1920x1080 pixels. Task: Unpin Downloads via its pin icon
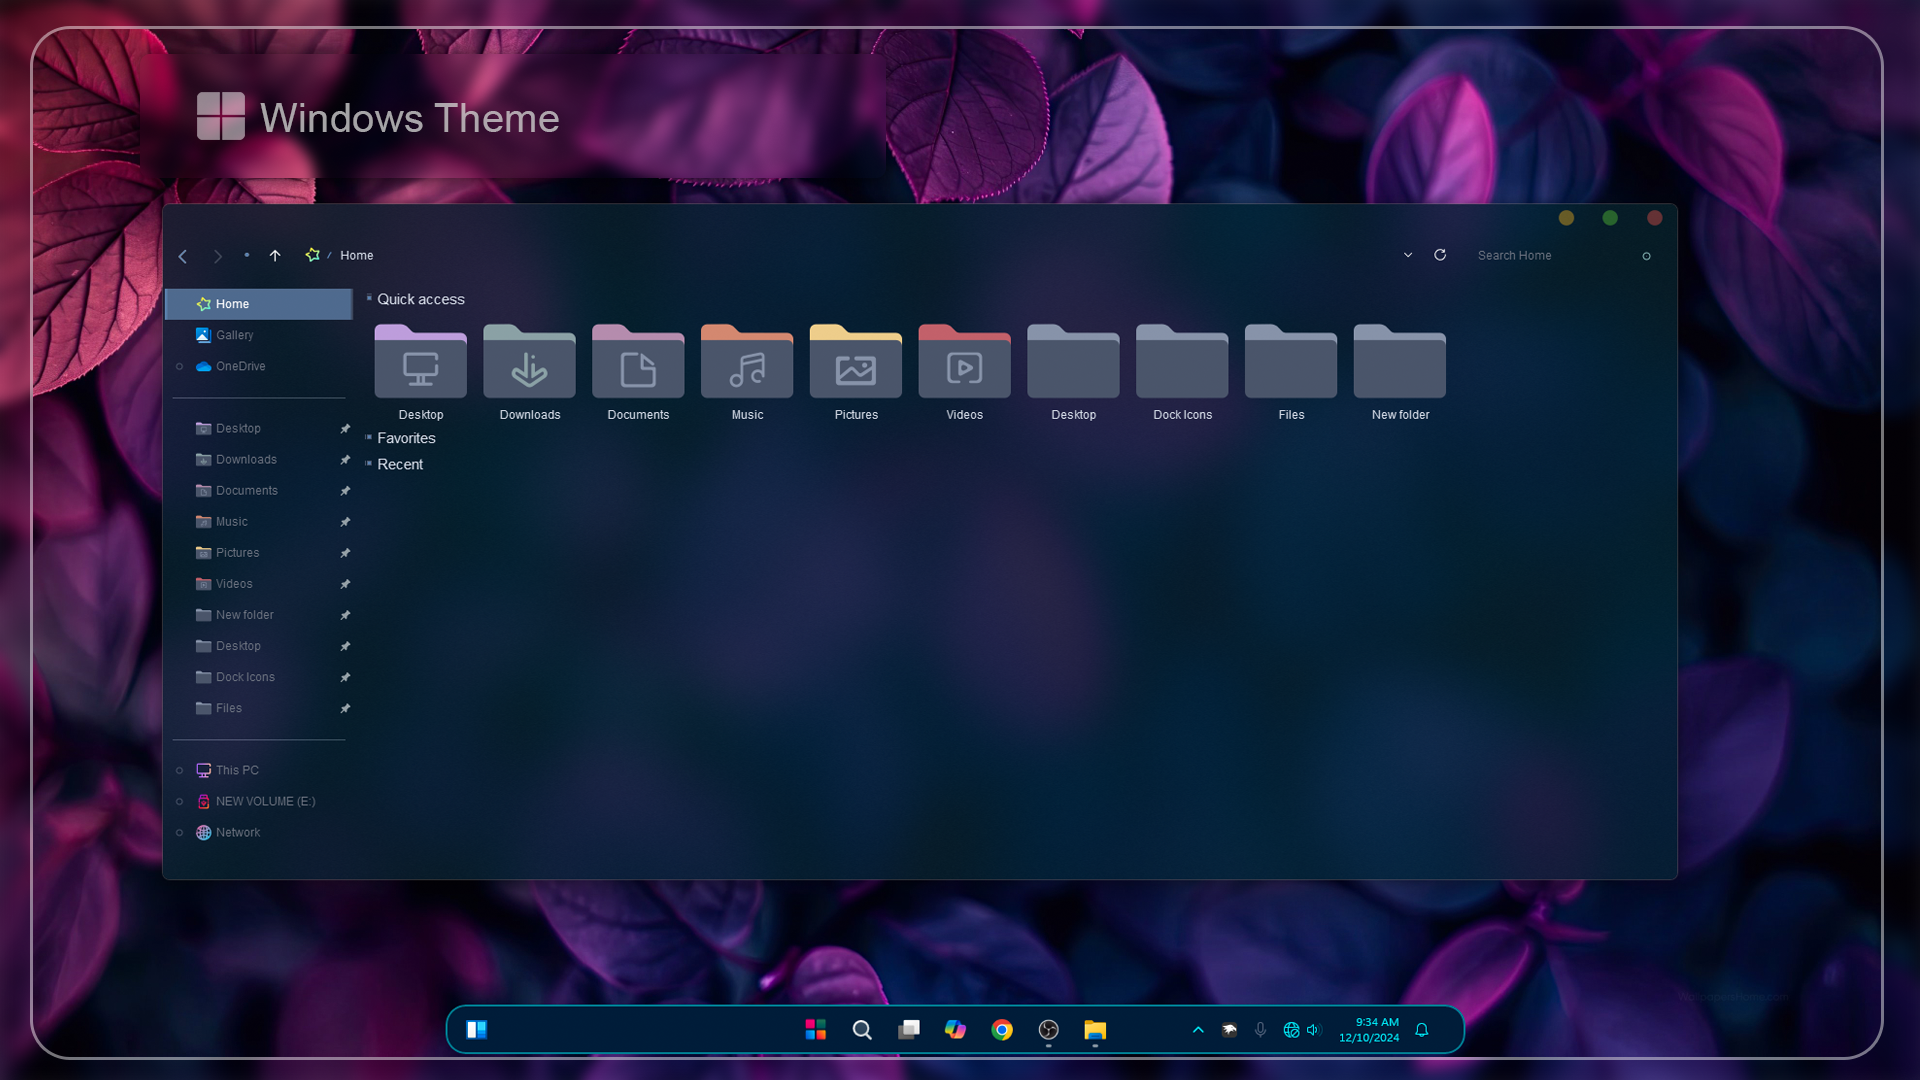tap(345, 459)
